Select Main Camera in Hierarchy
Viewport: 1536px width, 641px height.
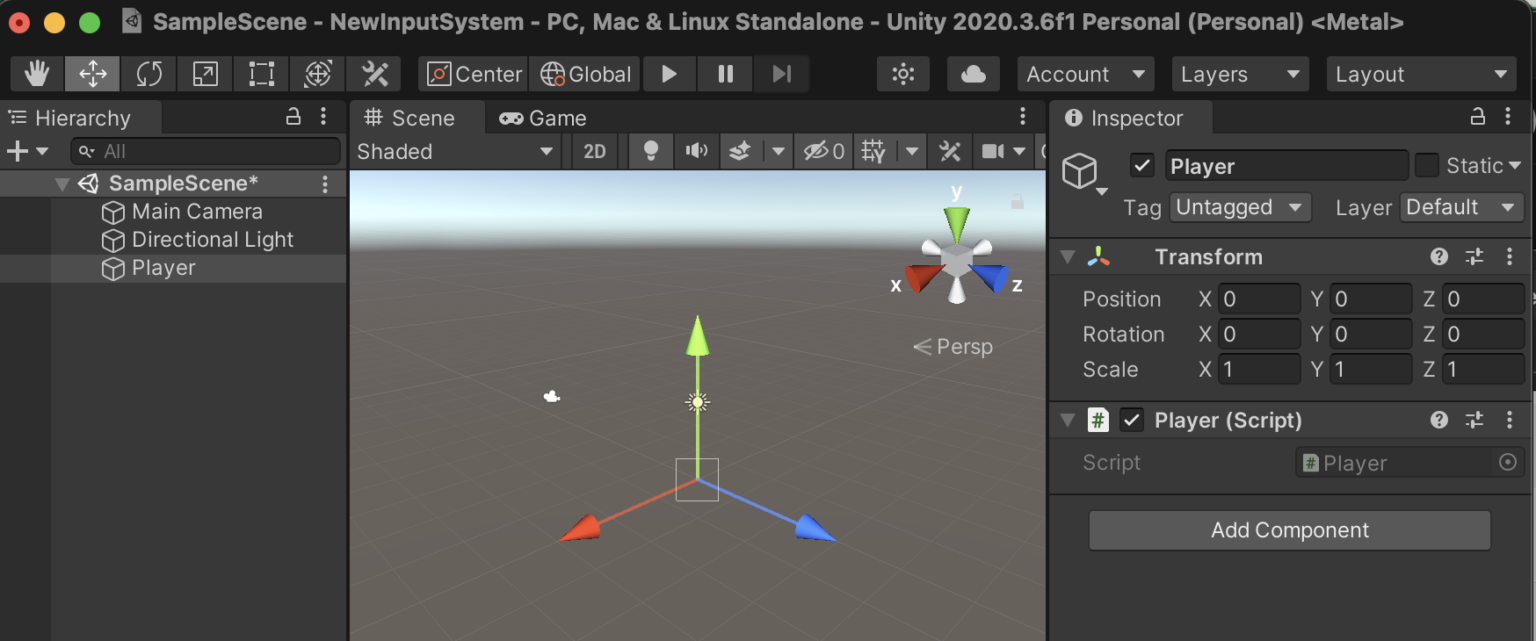coord(197,211)
